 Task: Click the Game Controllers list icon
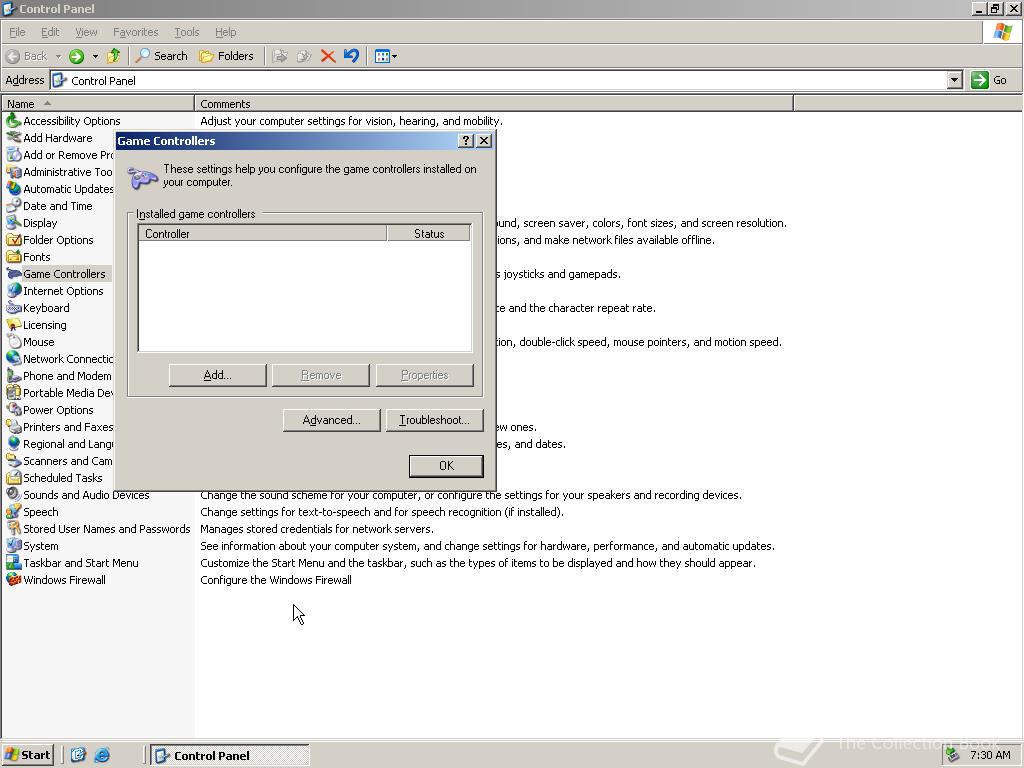pos(13,274)
